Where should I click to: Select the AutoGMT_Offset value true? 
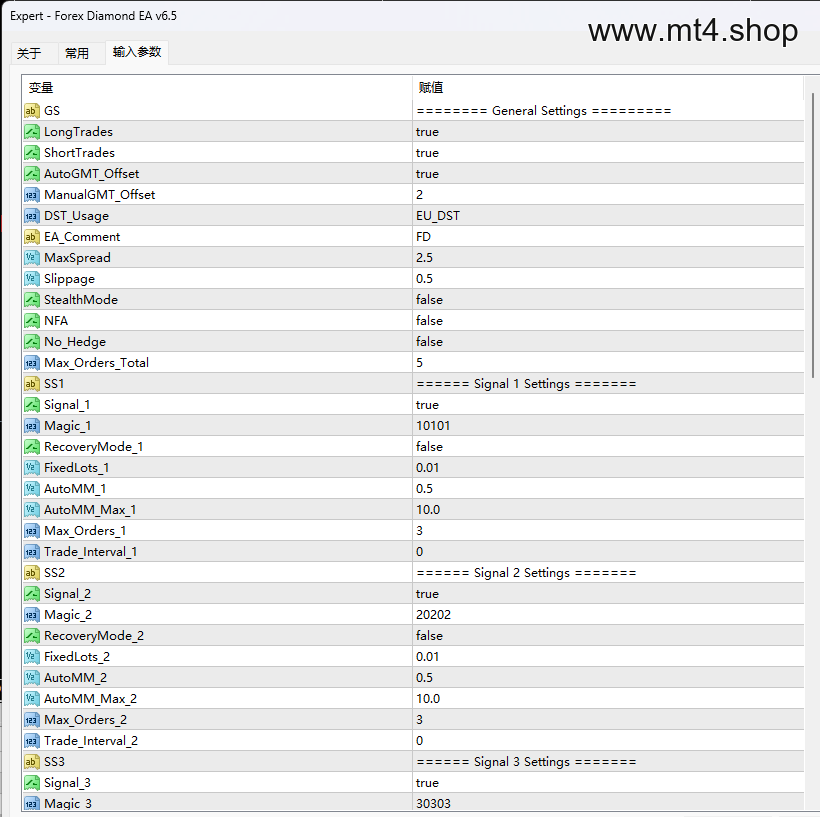(427, 174)
